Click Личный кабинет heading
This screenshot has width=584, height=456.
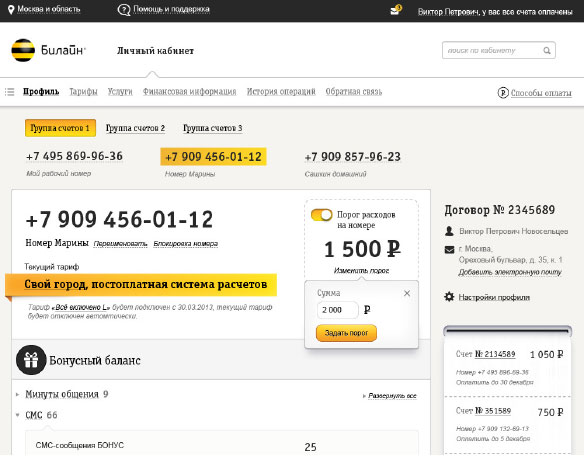tap(155, 51)
